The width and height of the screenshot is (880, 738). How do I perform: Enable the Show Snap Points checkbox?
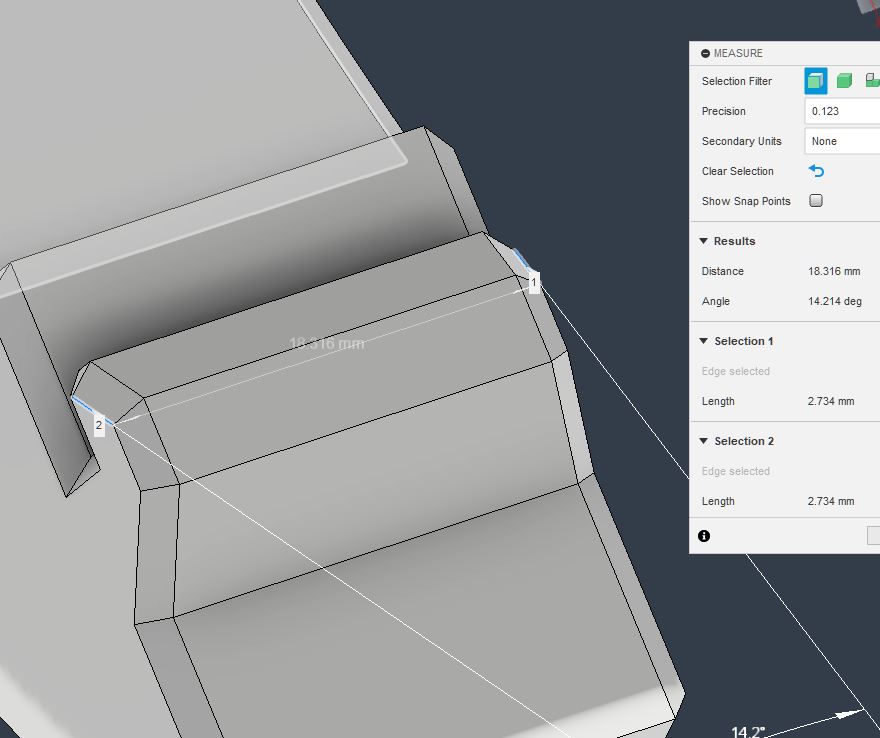click(x=816, y=201)
